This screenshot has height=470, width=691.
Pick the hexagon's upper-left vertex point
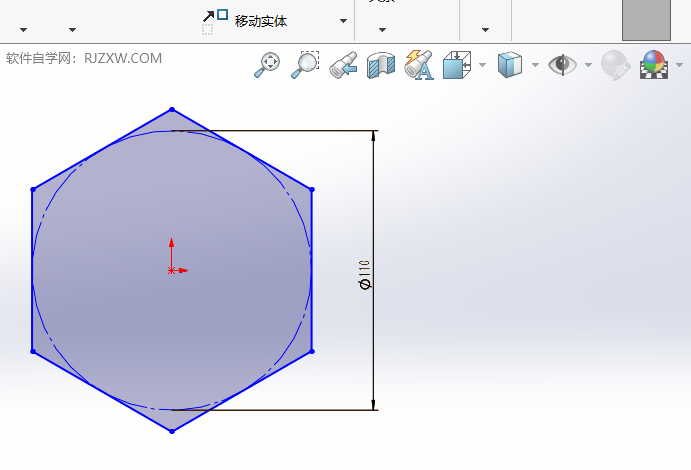pyautogui.click(x=33, y=189)
